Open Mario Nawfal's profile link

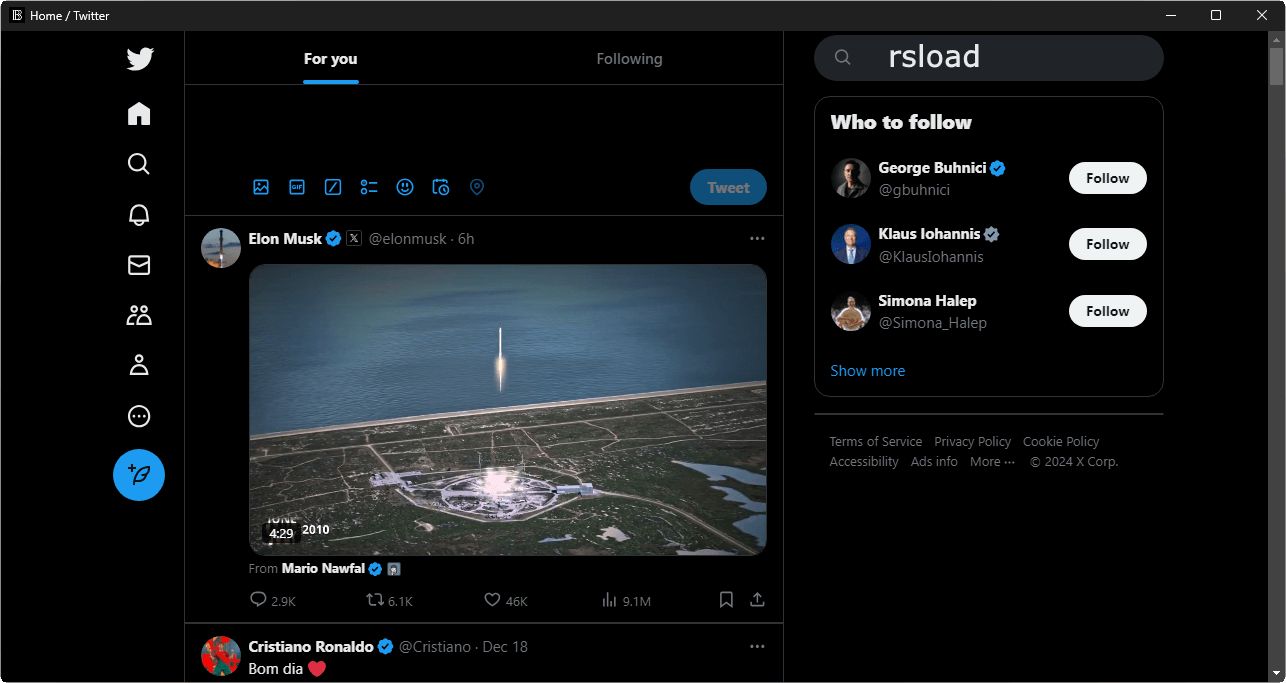pos(323,569)
